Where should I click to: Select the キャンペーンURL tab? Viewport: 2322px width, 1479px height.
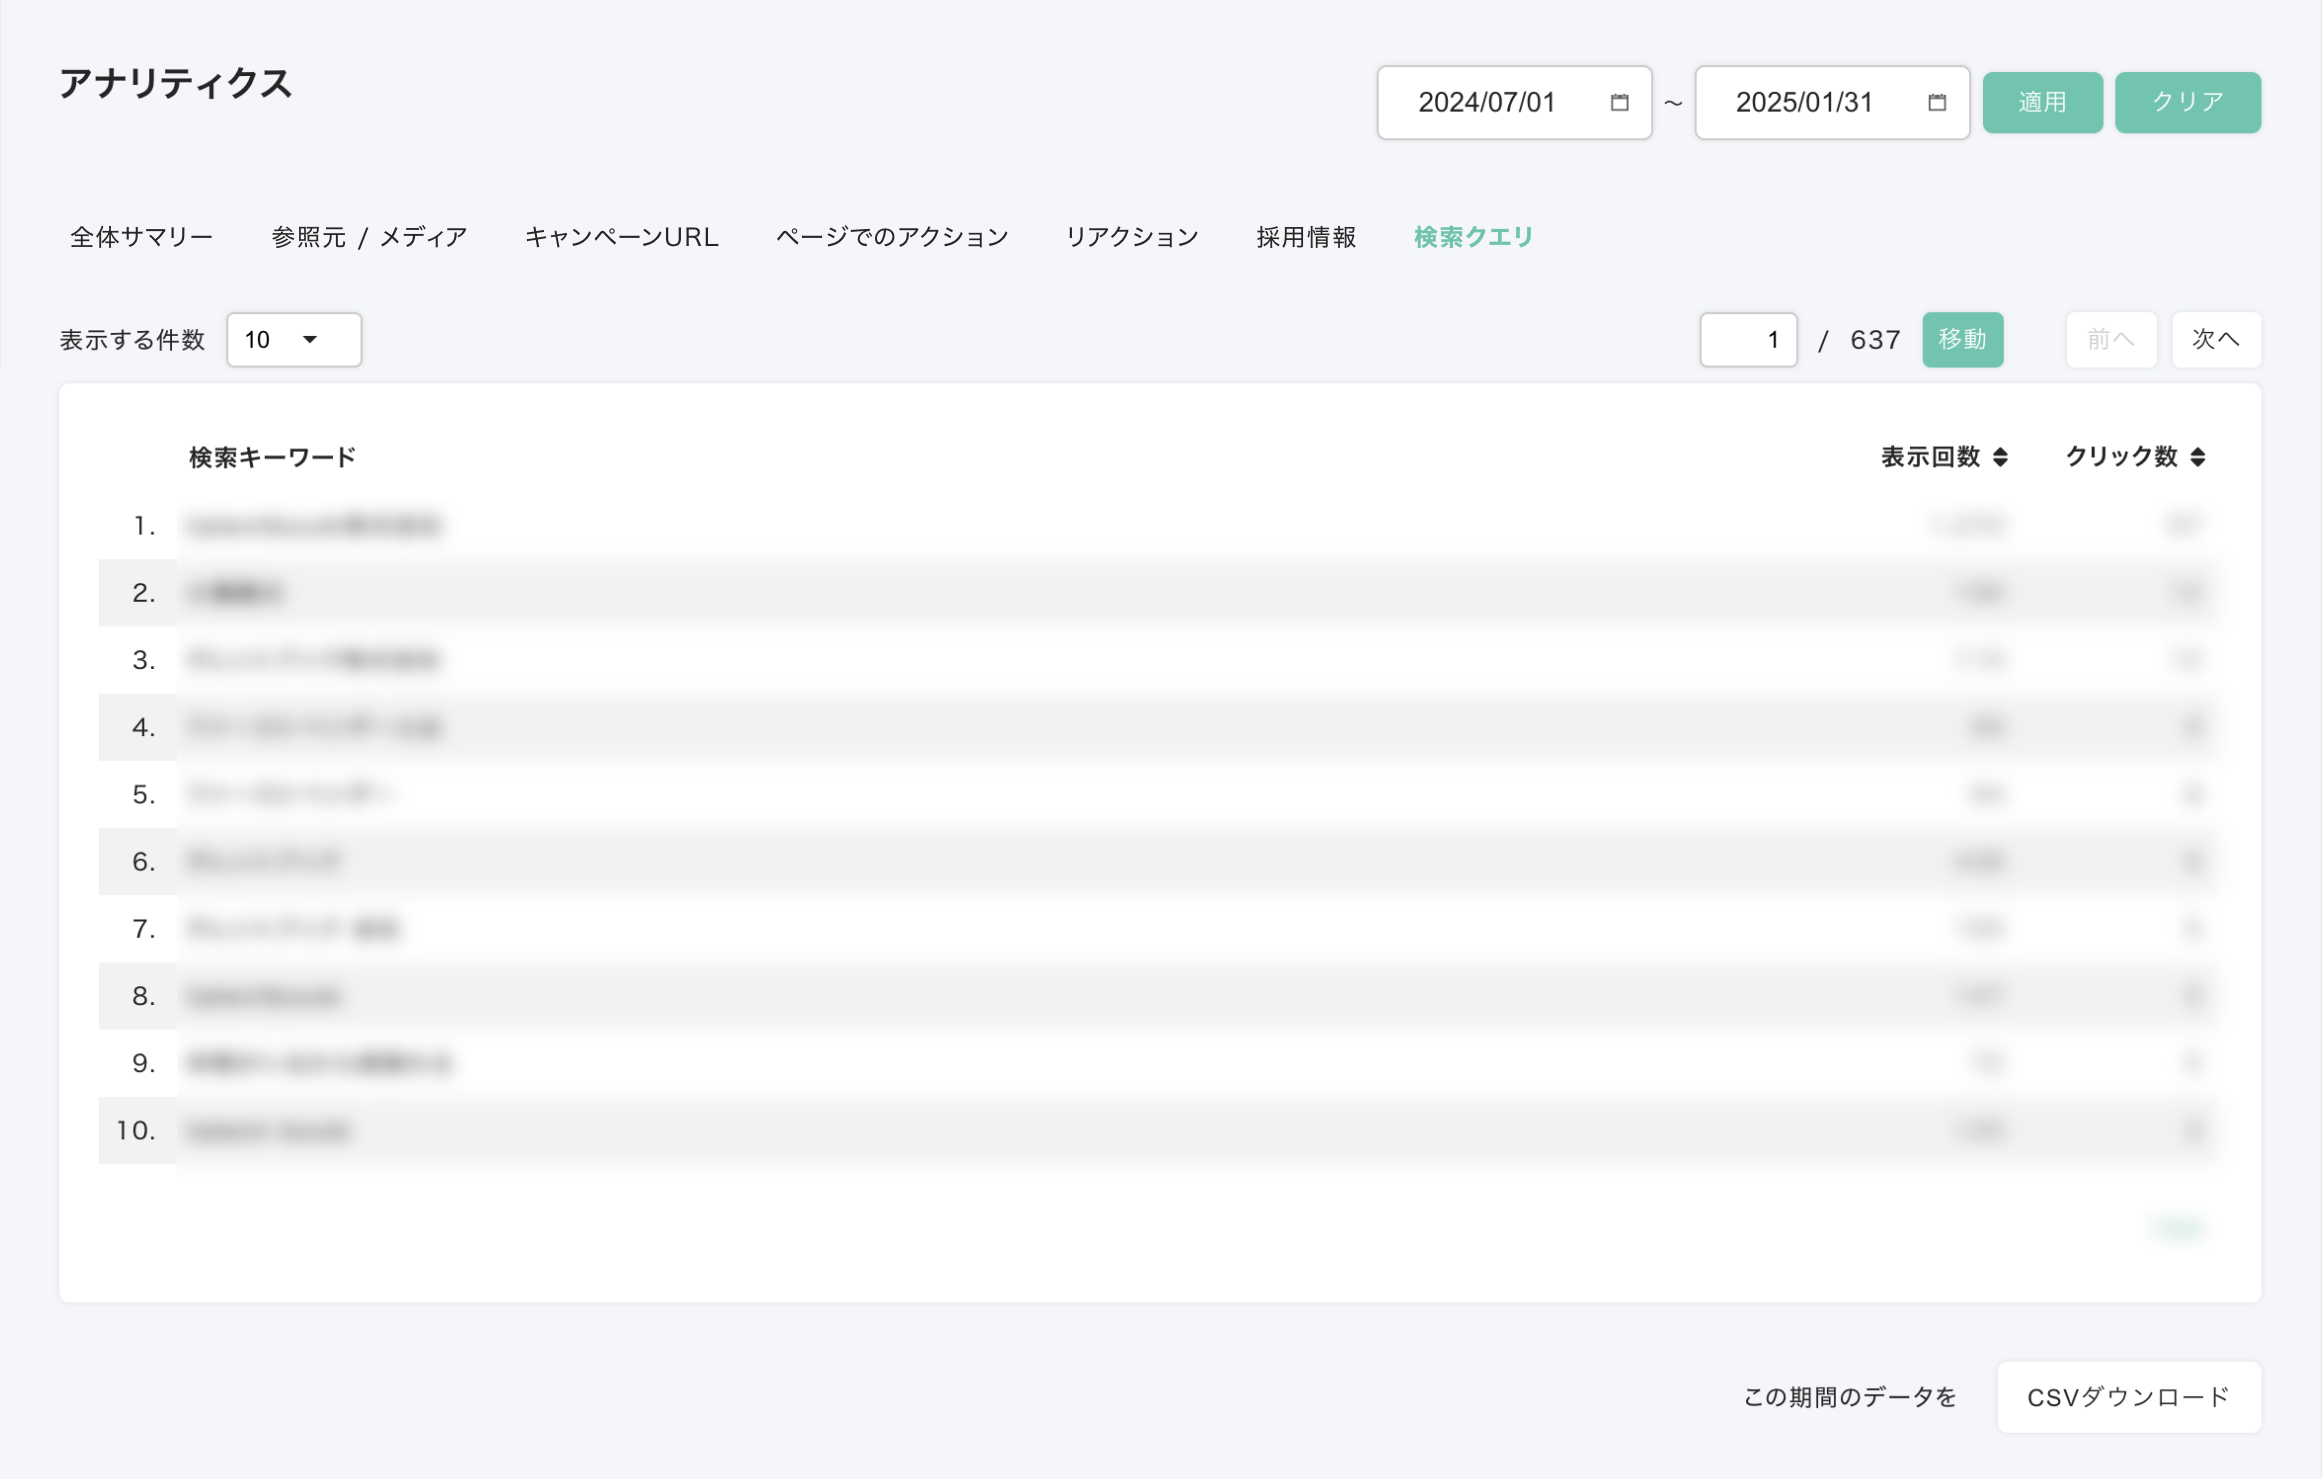(621, 237)
